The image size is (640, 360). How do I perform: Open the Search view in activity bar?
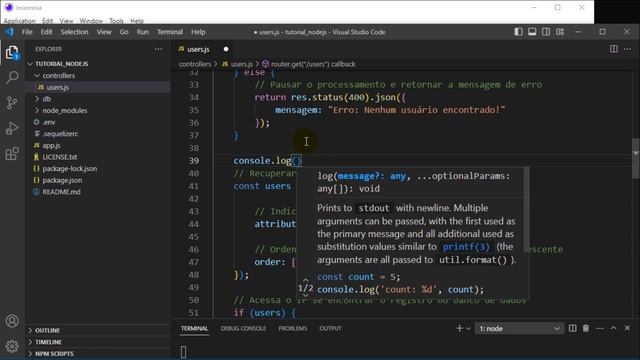tap(12, 77)
